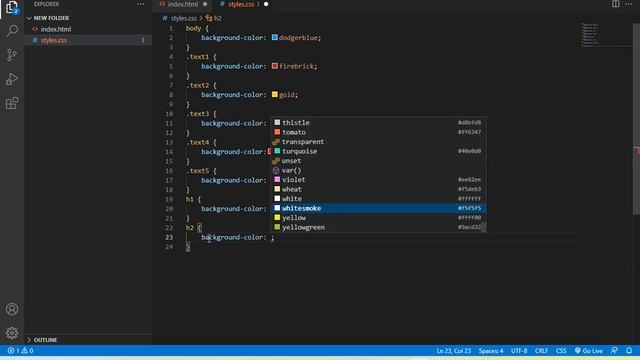Click styles.css in the breadcrumb
This screenshot has width=640, height=360.
tap(183, 18)
